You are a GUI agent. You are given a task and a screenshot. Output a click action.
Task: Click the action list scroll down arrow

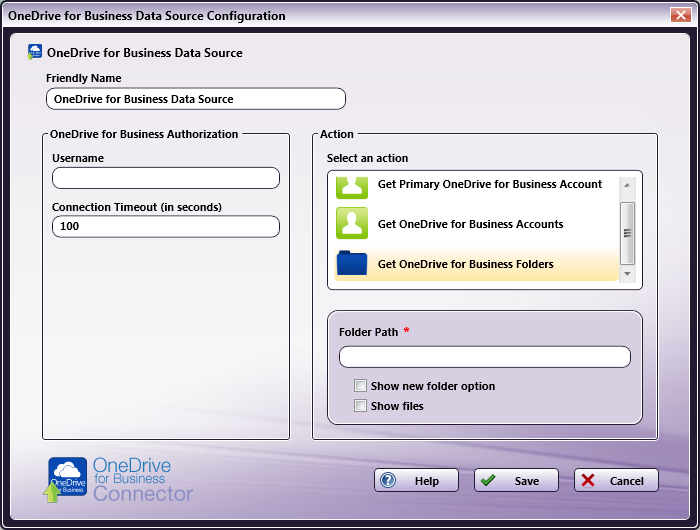(627, 274)
